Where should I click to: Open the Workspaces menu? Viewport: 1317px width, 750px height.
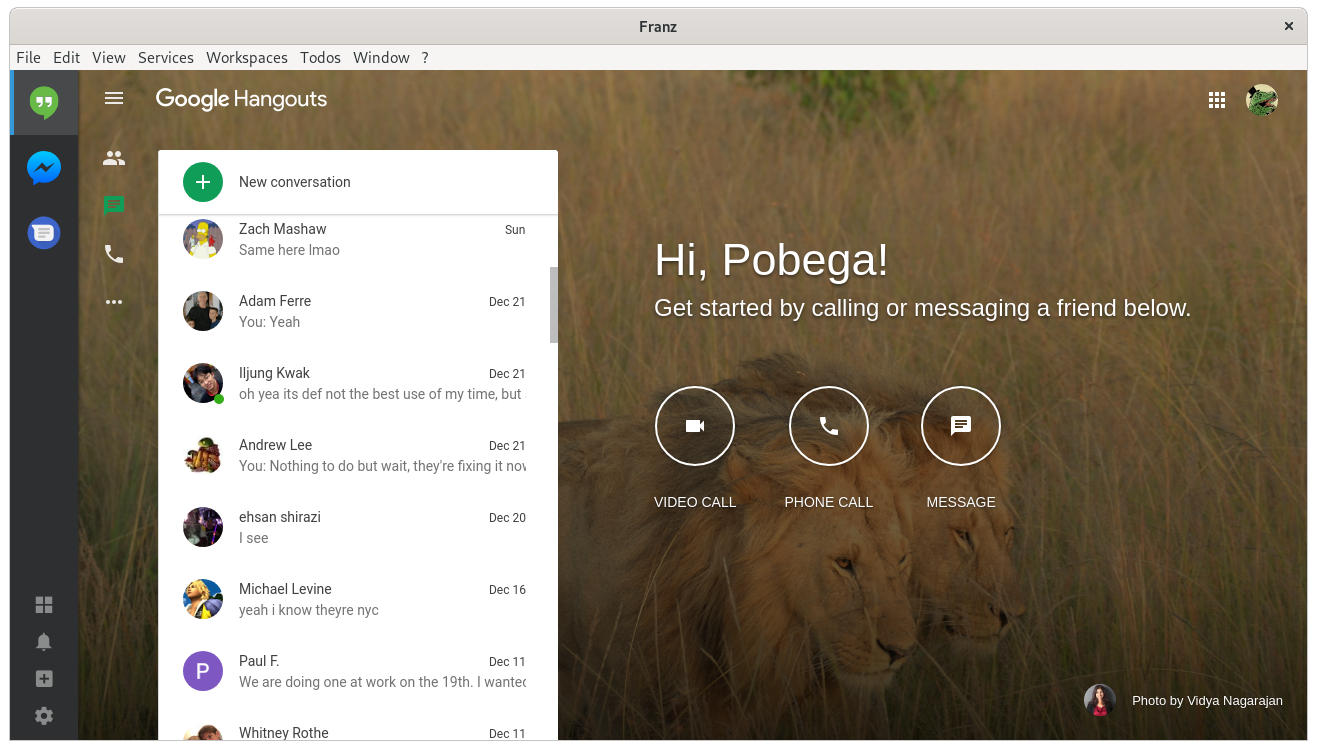click(246, 57)
